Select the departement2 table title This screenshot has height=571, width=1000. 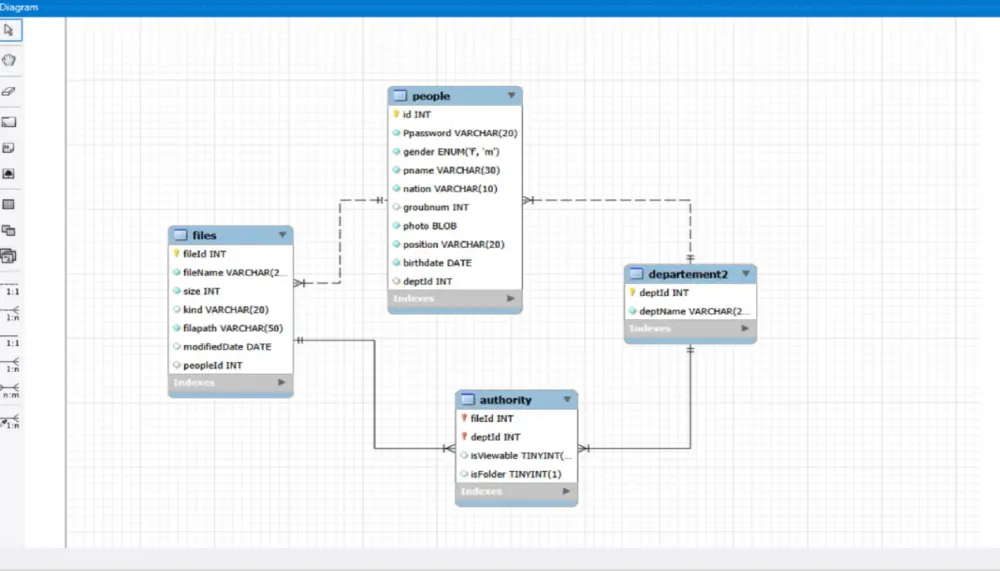(x=688, y=274)
